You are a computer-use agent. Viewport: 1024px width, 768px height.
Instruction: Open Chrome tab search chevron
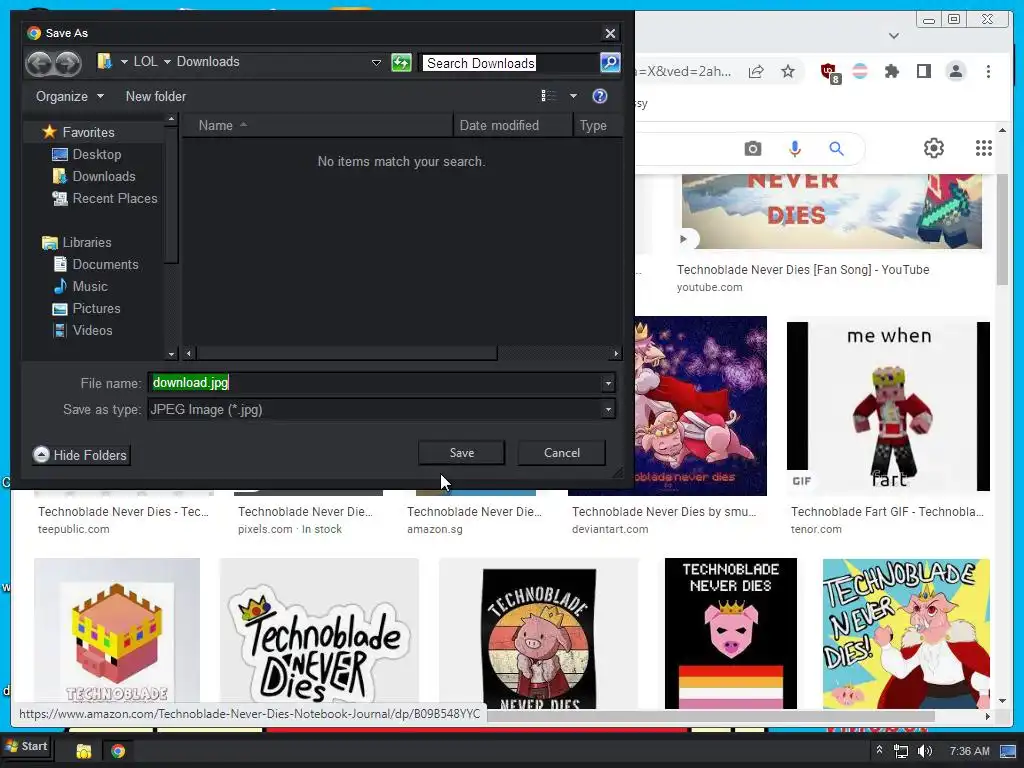click(893, 35)
